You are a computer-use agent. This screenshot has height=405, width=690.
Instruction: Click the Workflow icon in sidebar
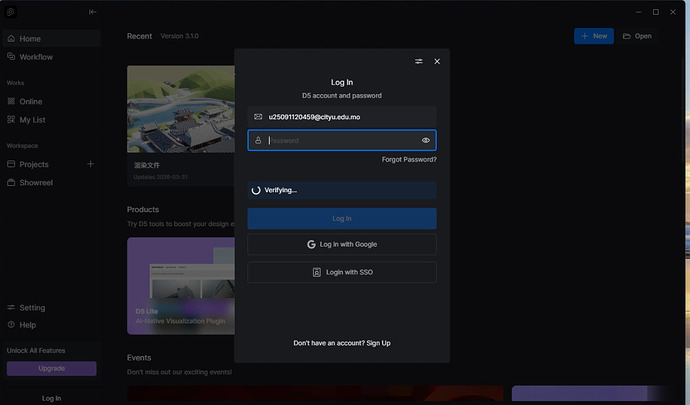(11, 56)
